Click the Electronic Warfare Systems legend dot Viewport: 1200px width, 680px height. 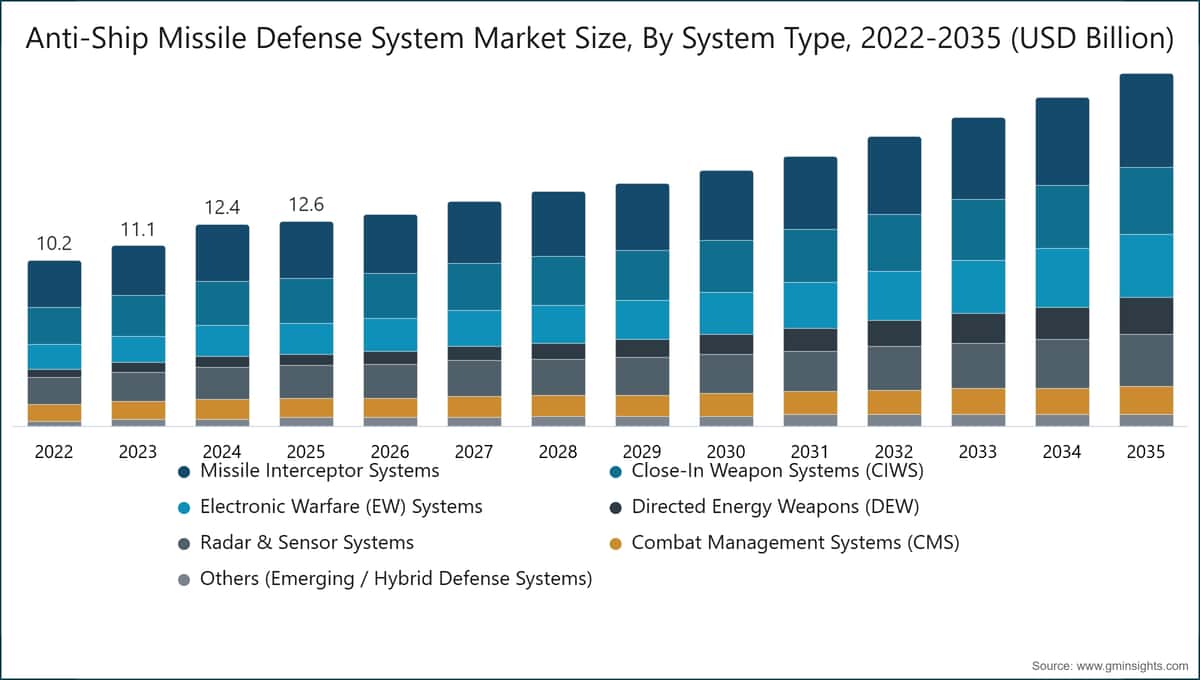(184, 507)
